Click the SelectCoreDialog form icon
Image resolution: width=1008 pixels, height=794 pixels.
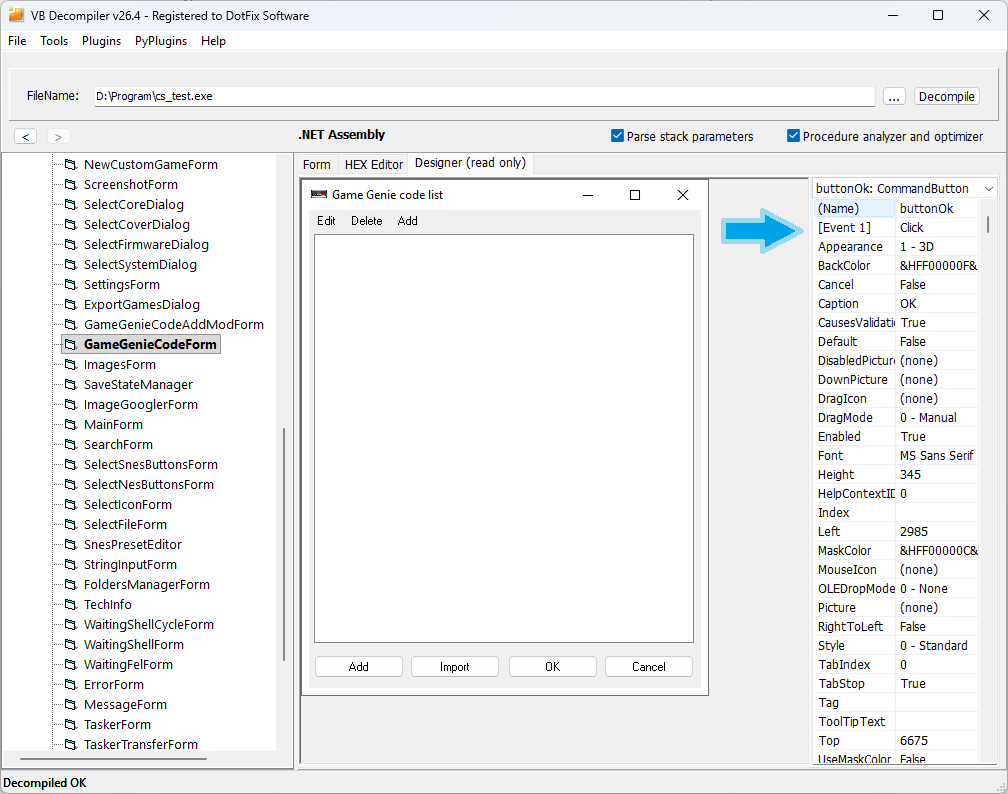point(71,204)
